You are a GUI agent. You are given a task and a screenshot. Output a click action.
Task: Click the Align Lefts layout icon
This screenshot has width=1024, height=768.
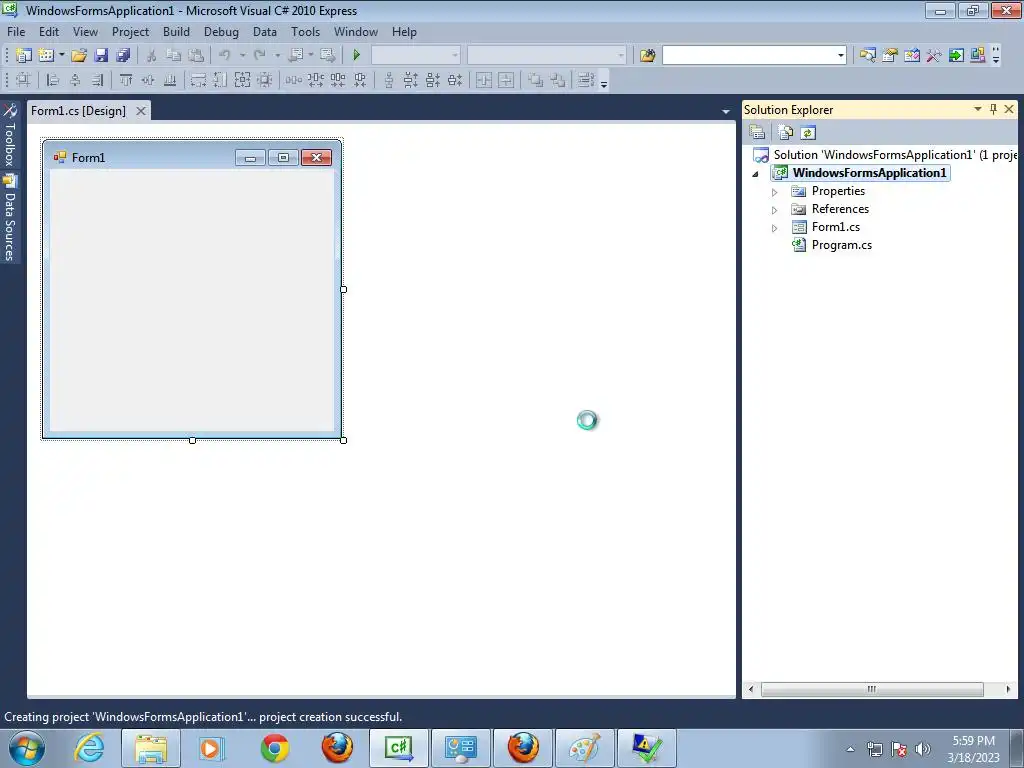[x=53, y=80]
